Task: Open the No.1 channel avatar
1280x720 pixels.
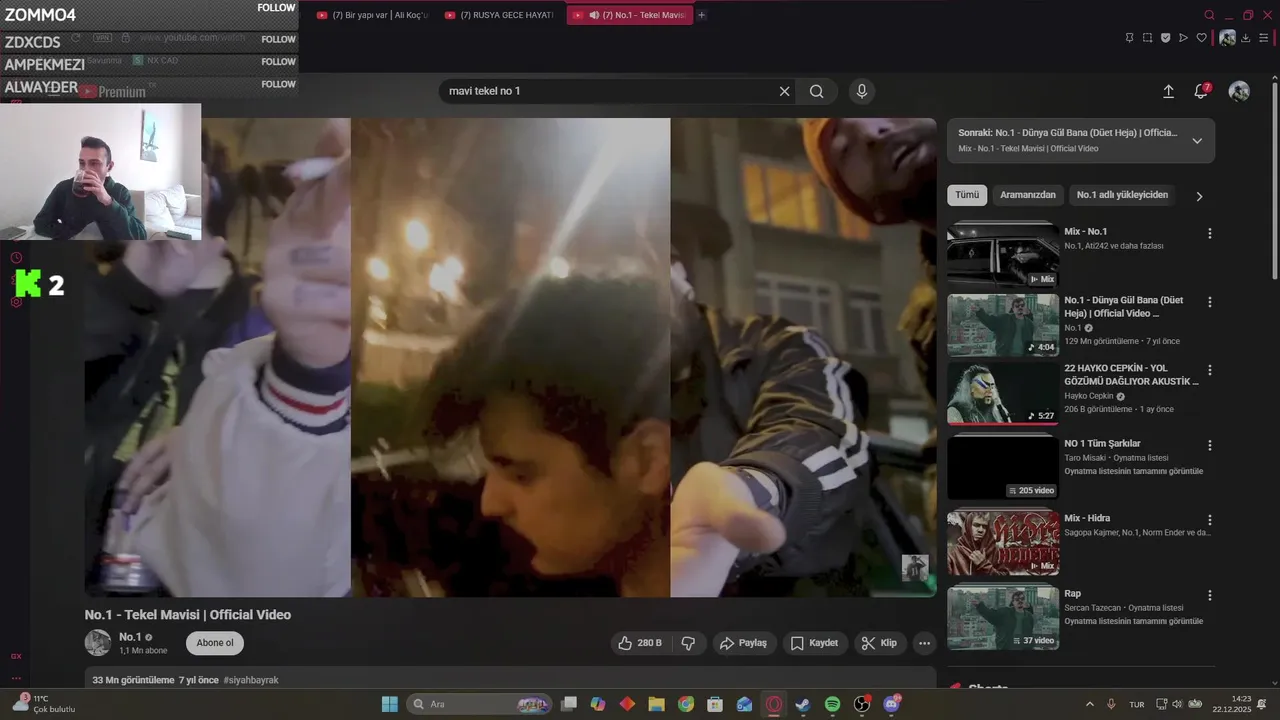Action: [x=98, y=643]
